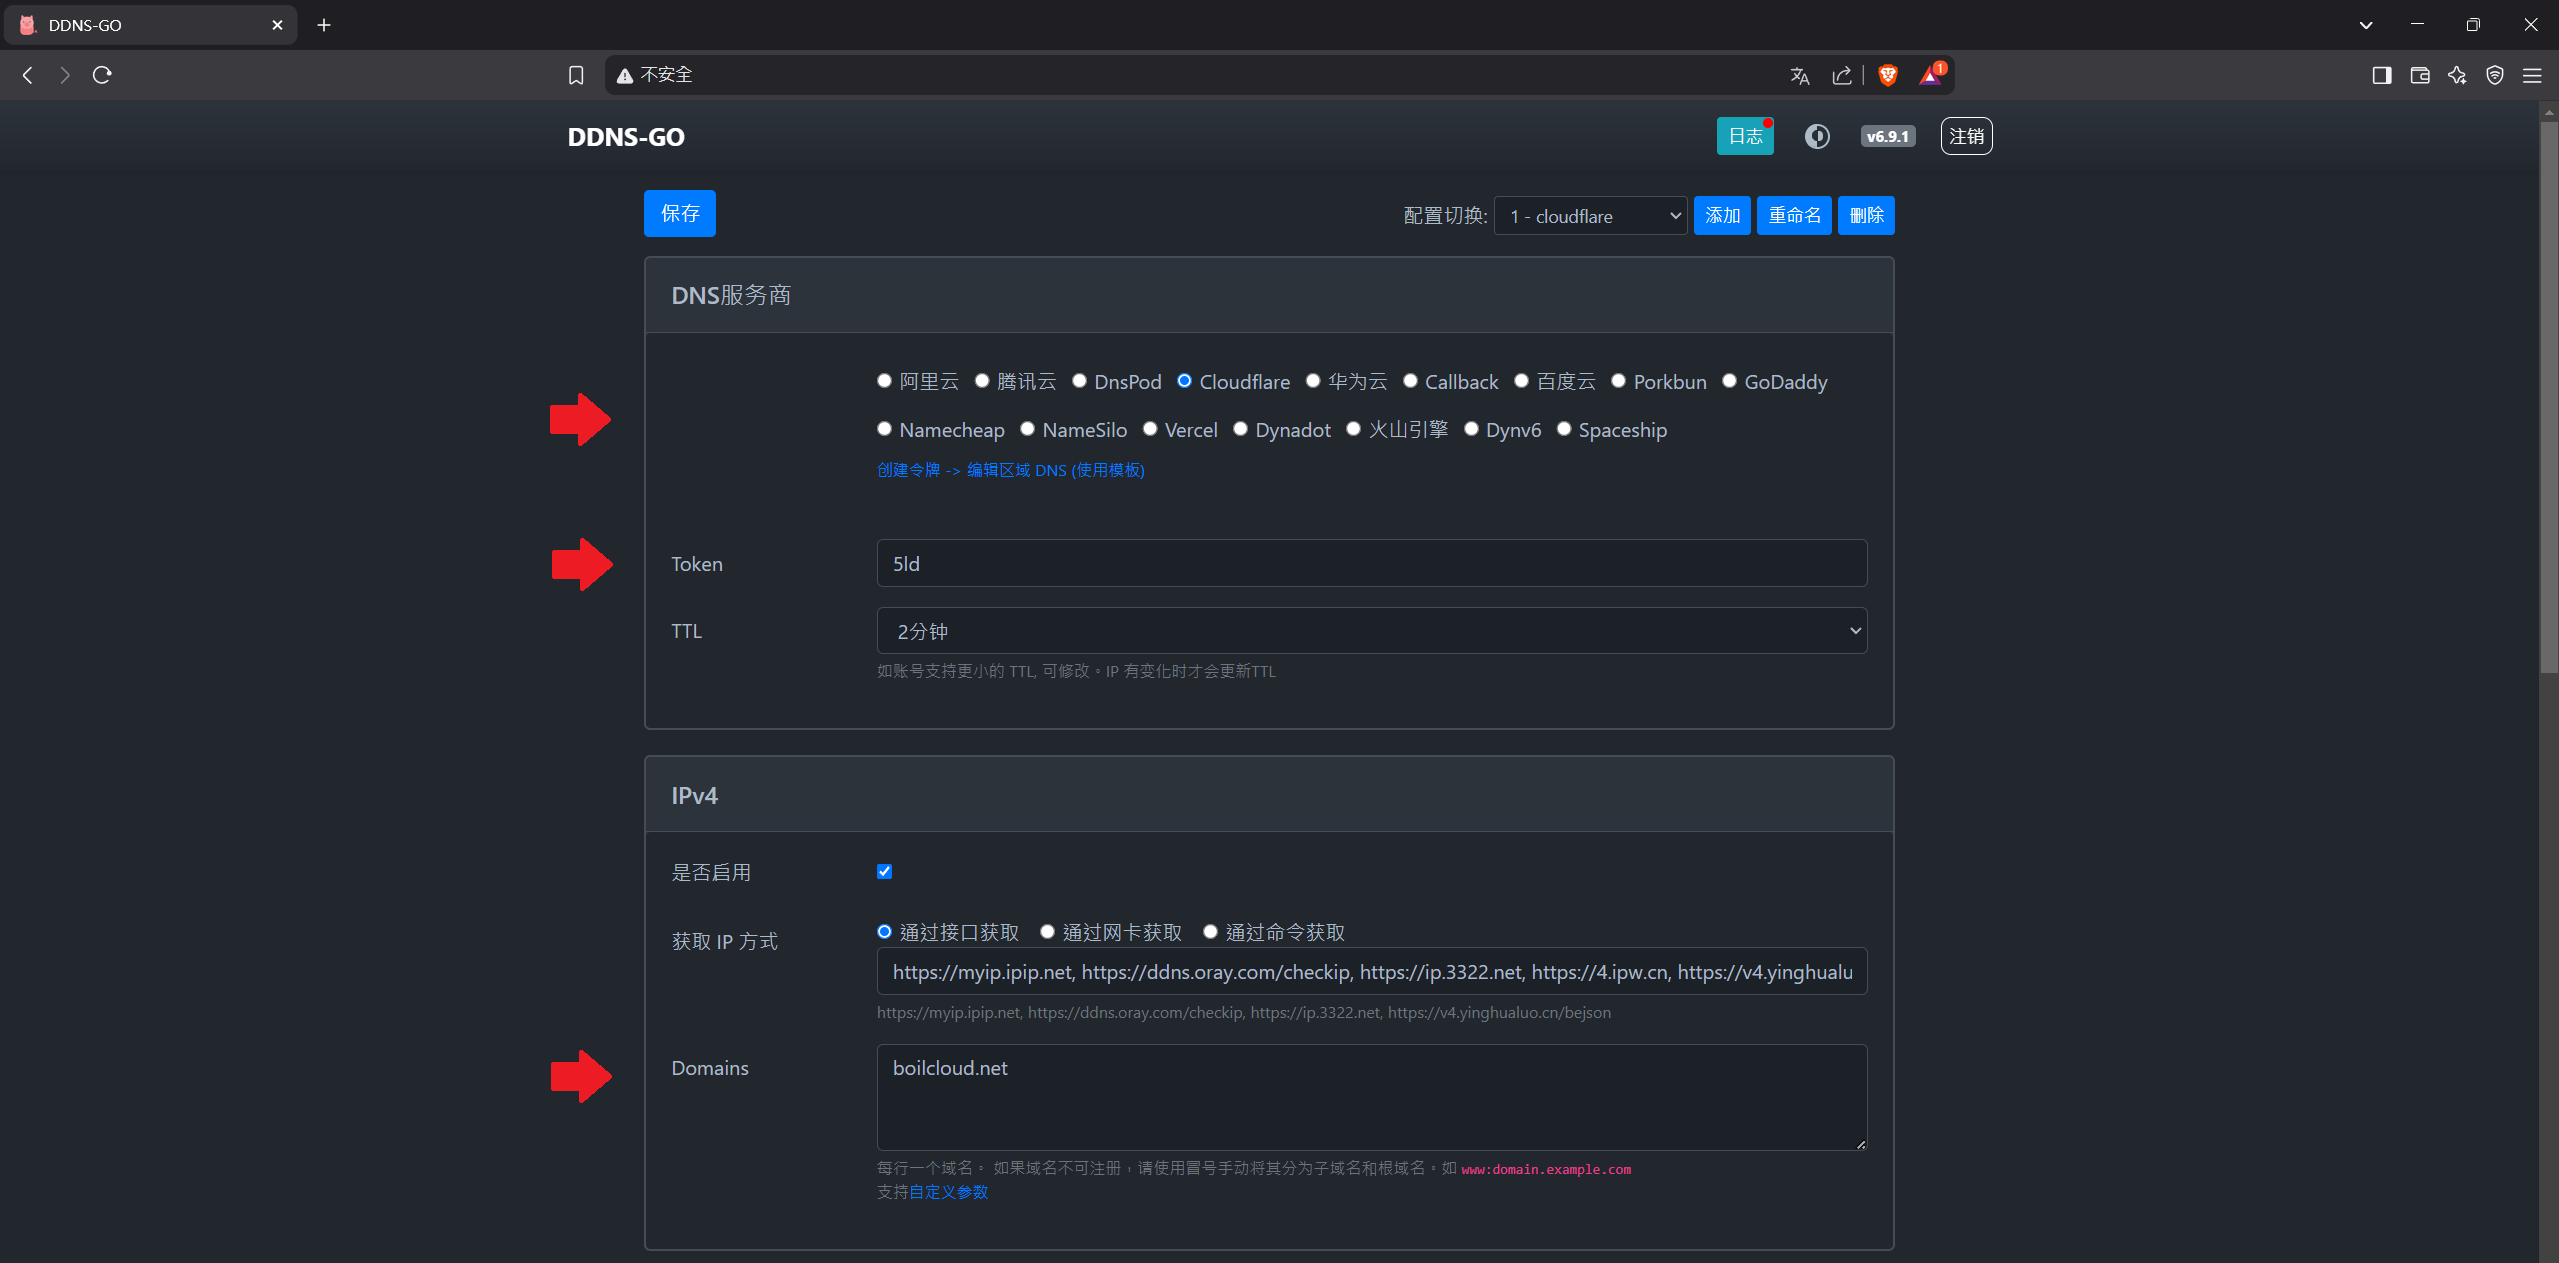Open the translate page icon
Screen dimensions: 2559x1263
(x=1800, y=76)
